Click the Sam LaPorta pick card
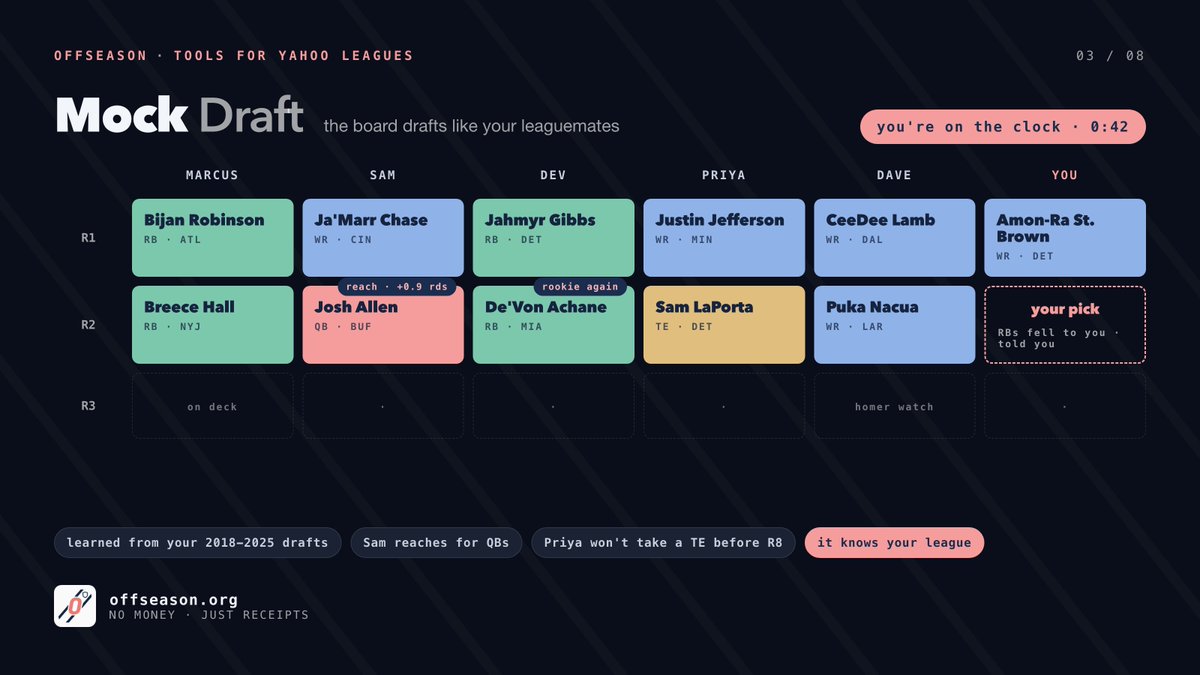The width and height of the screenshot is (1200, 675). coord(724,325)
